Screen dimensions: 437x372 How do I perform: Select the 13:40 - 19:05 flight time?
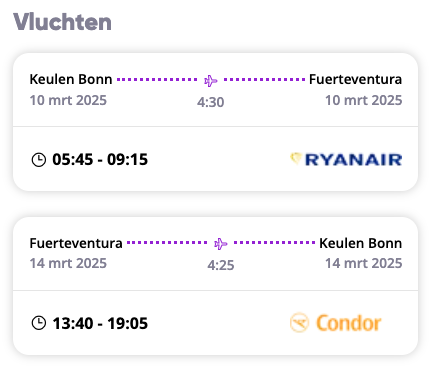tap(100, 323)
